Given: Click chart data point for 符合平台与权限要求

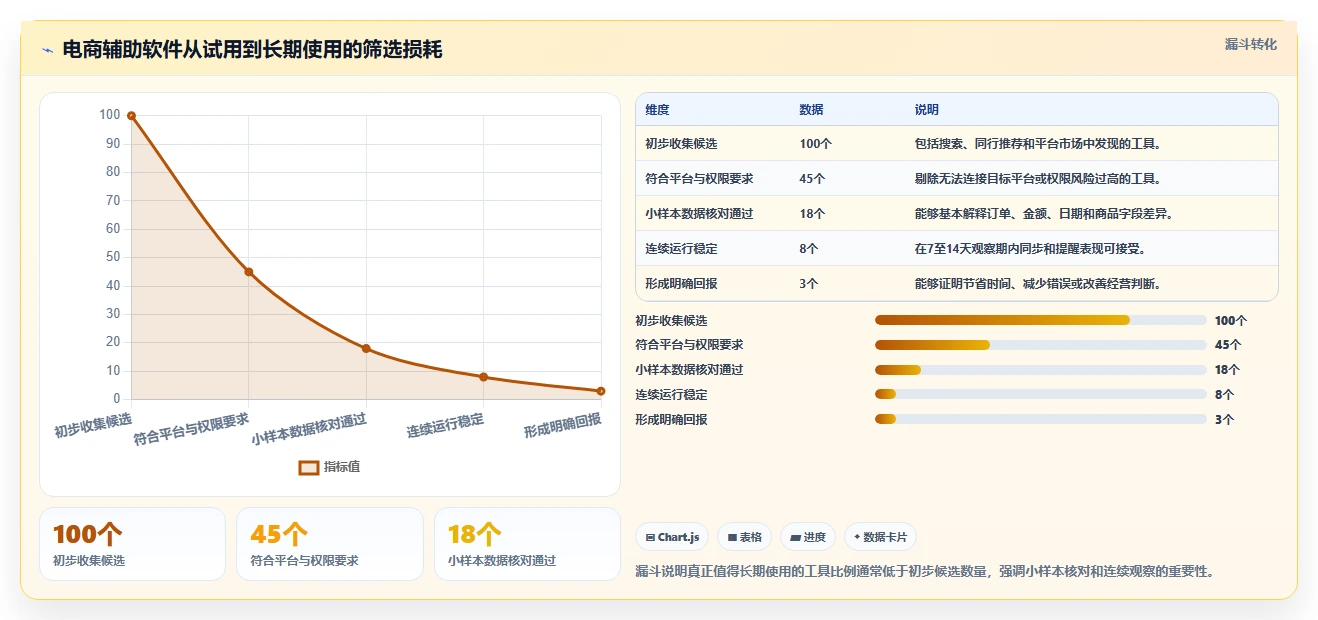Looking at the screenshot, I should pyautogui.click(x=249, y=272).
